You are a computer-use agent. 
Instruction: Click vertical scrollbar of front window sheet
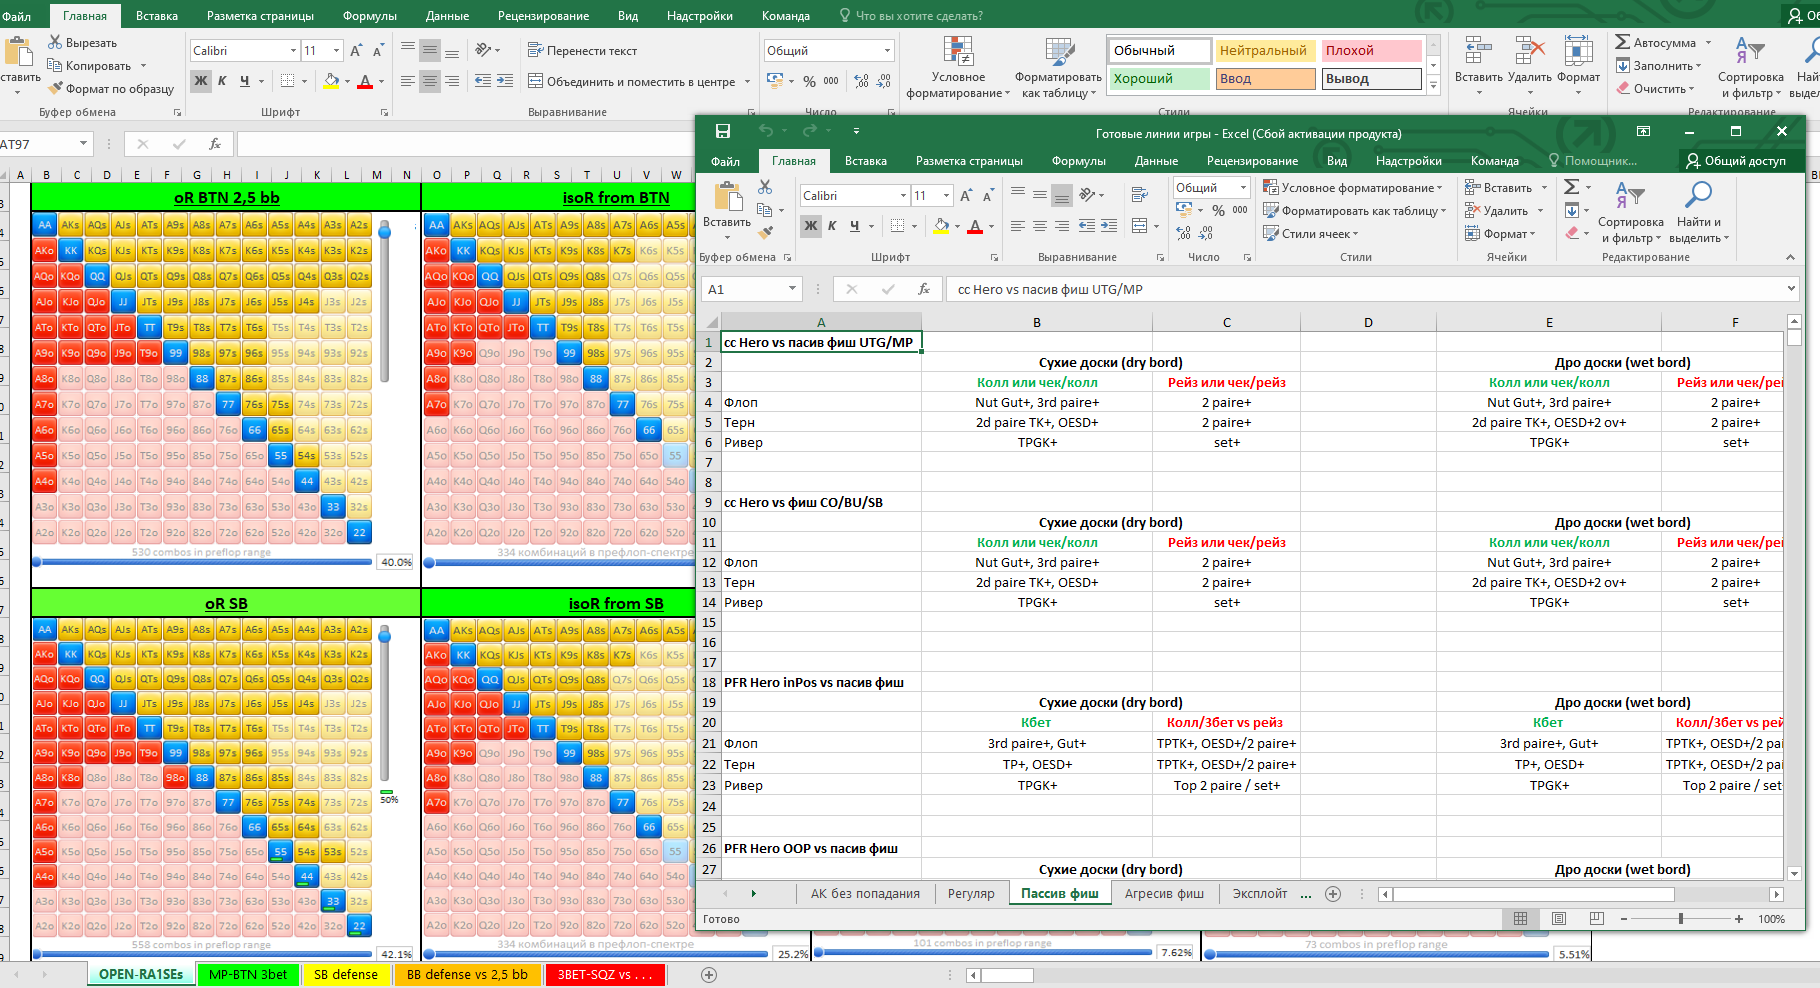(1794, 597)
